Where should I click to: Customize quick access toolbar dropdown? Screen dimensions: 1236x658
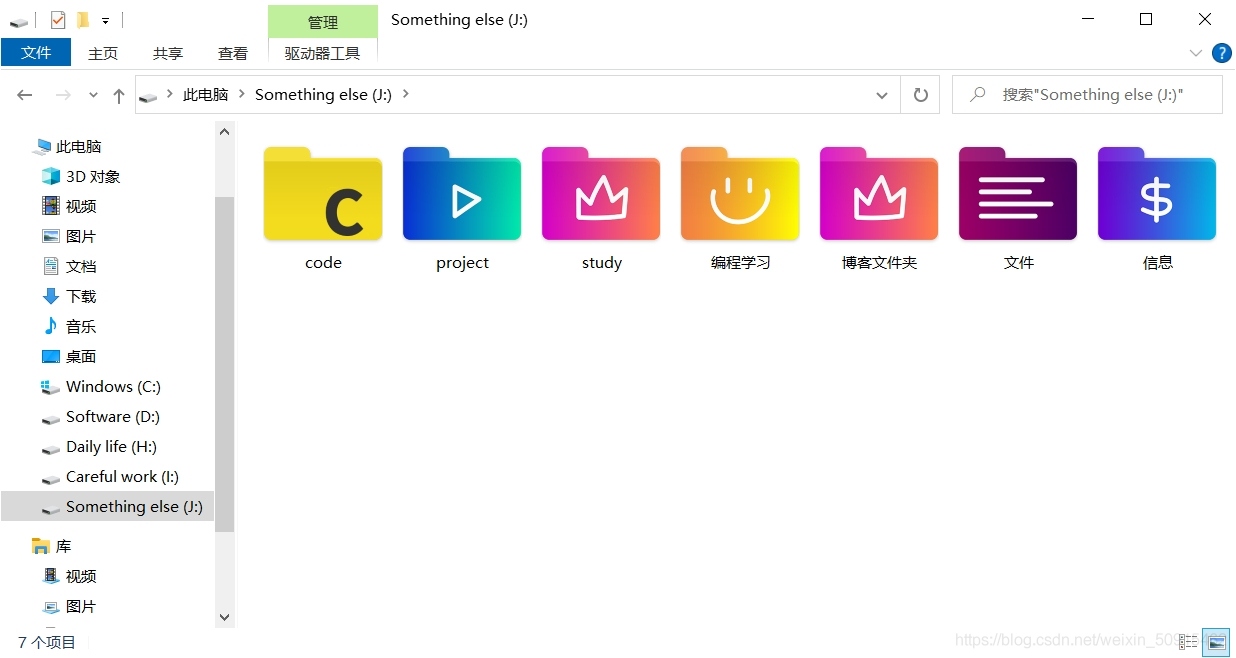click(105, 21)
